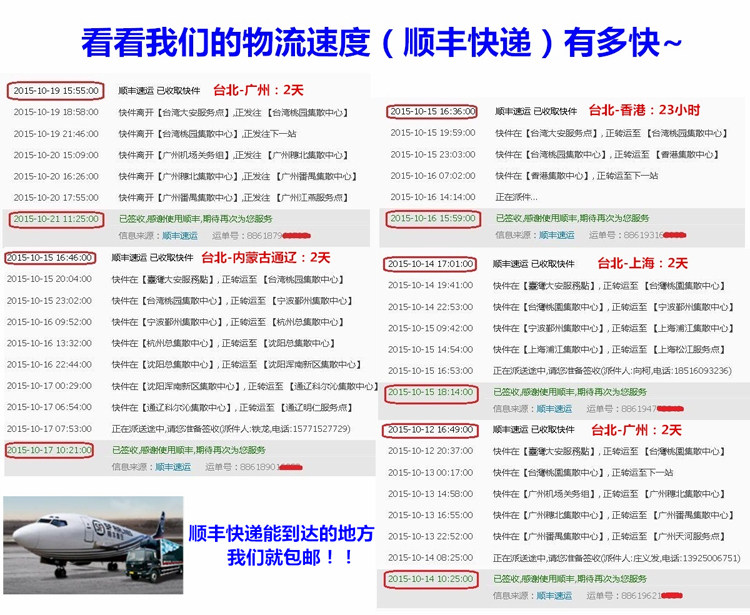Click the row dated 2015-10-15 23:02:00

coord(180,301)
